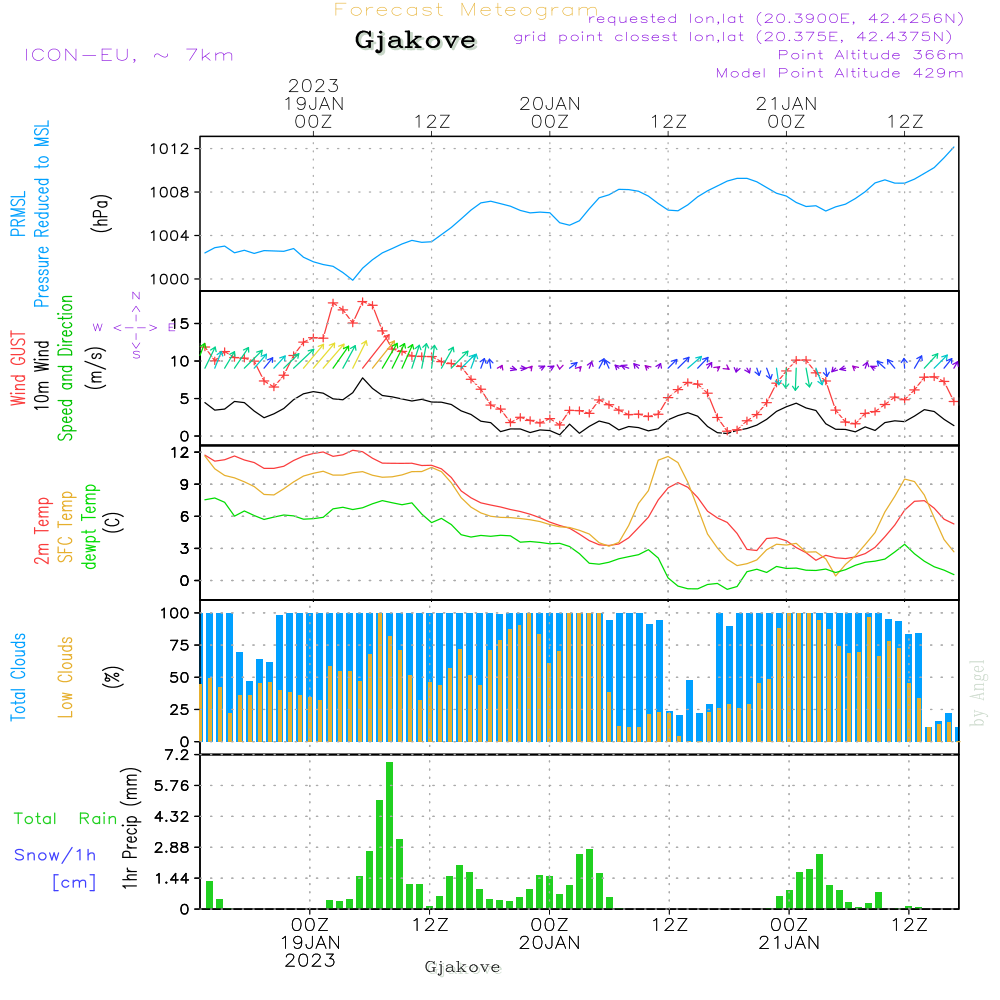Click the blue 'Total Clouds' label

18,677
